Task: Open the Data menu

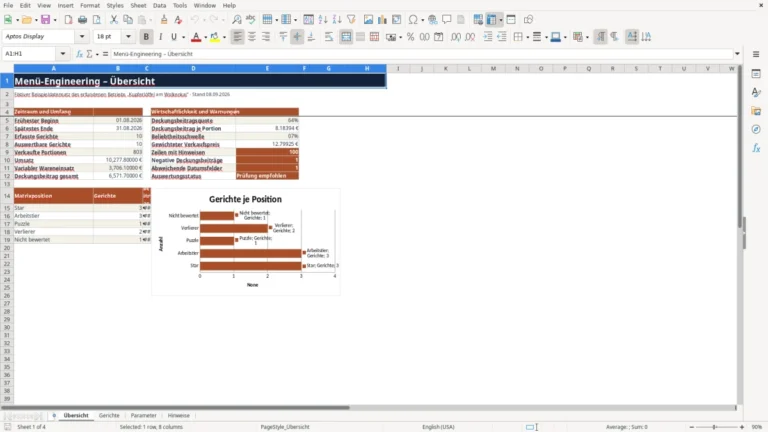Action: tap(159, 5)
